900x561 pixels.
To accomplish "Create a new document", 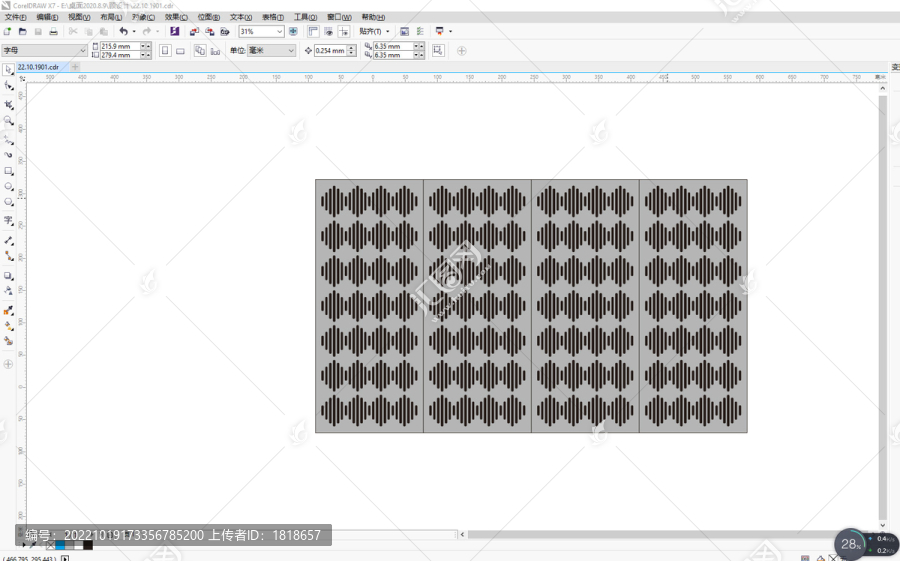I will click(x=7, y=32).
